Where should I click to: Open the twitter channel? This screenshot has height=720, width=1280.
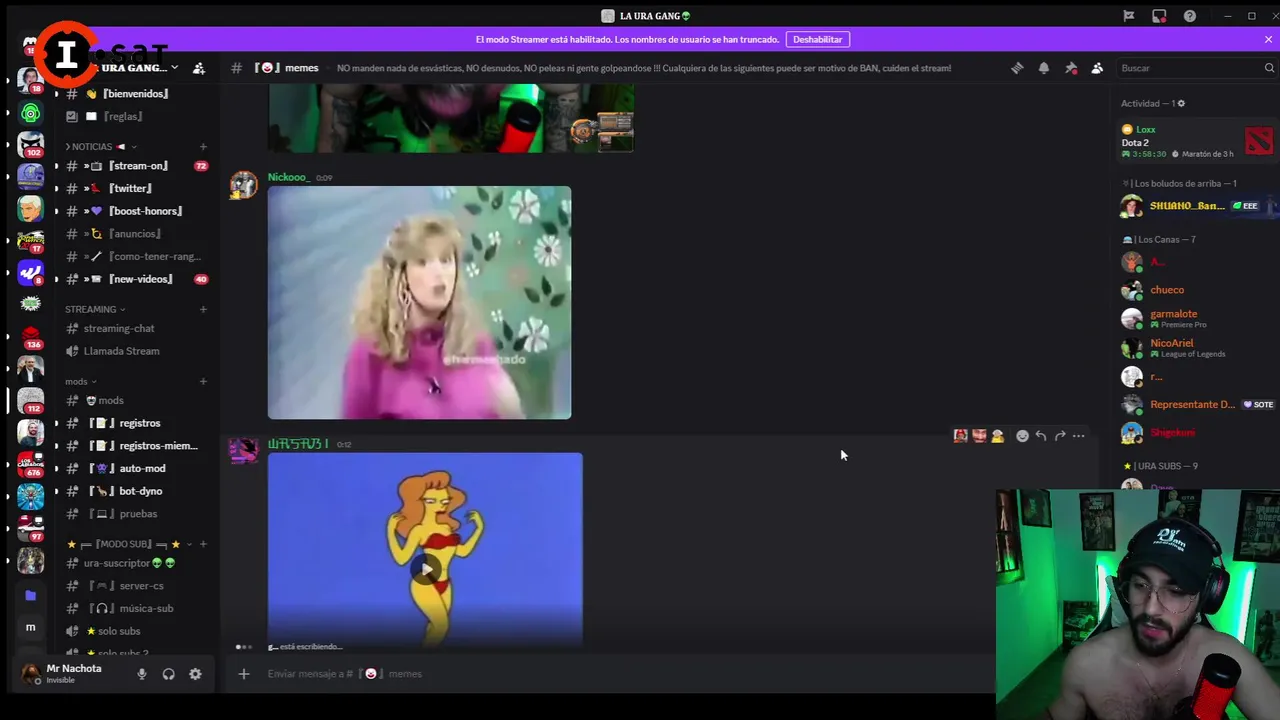click(x=135, y=188)
